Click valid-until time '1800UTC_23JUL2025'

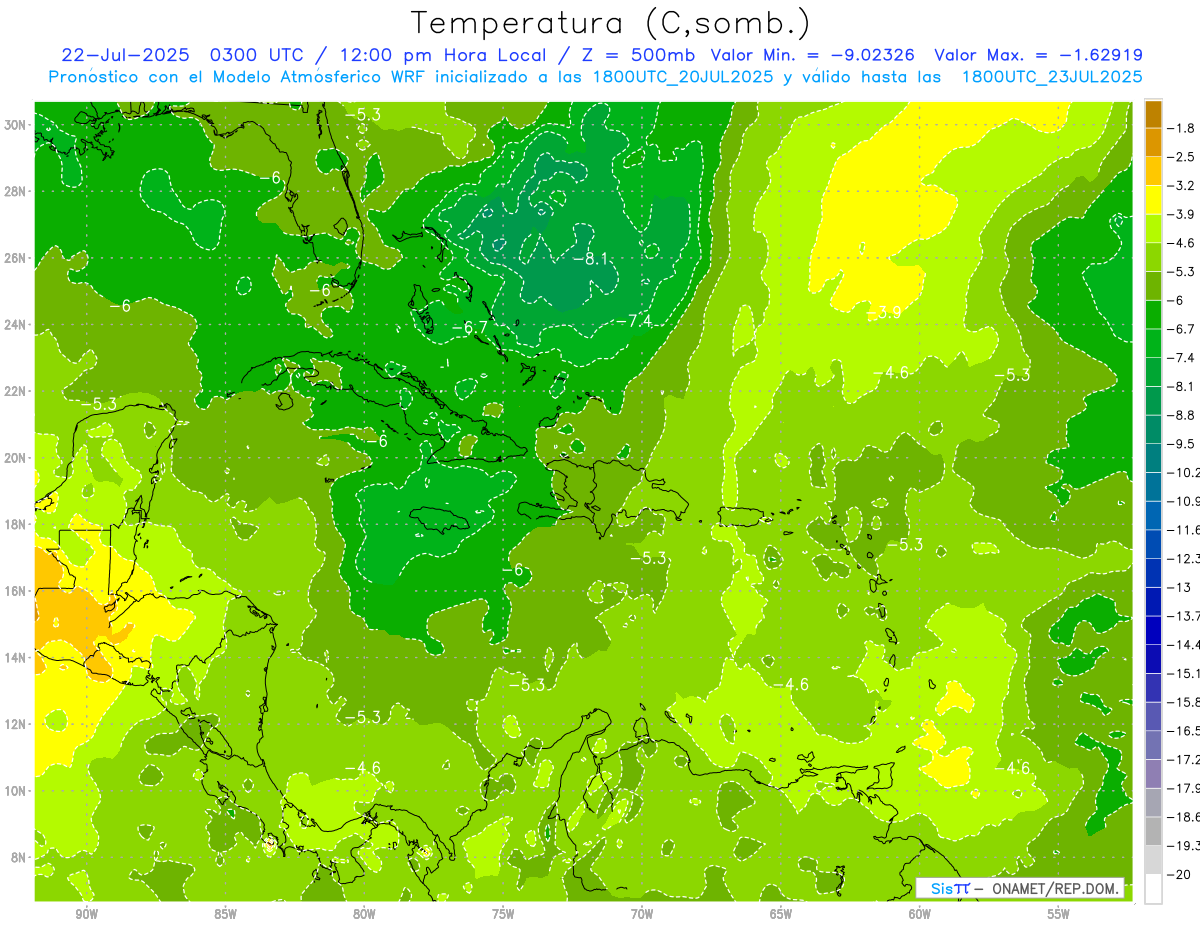click(1051, 77)
